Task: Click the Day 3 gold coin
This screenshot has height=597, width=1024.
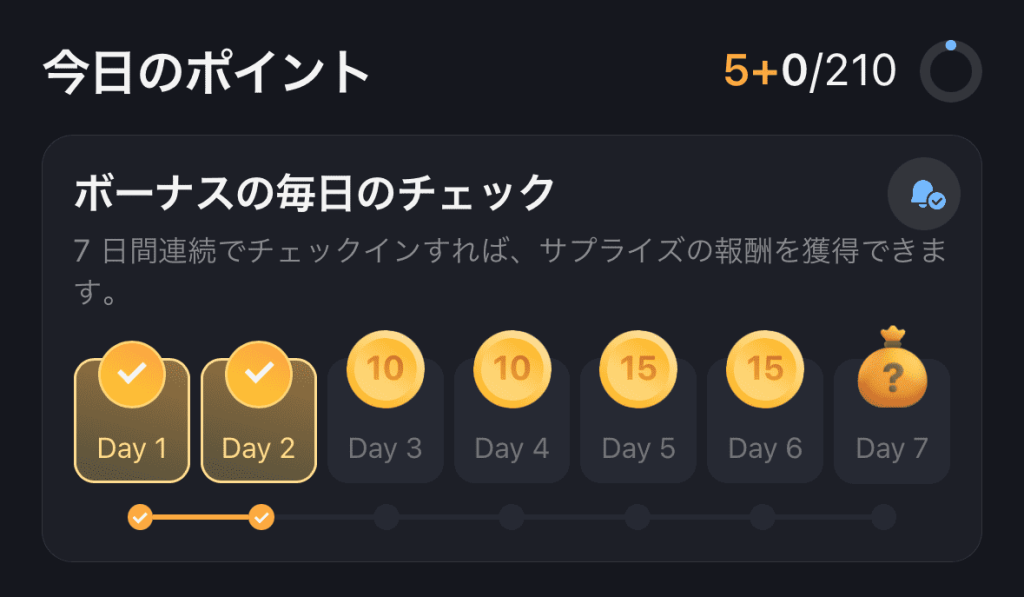Action: click(385, 368)
